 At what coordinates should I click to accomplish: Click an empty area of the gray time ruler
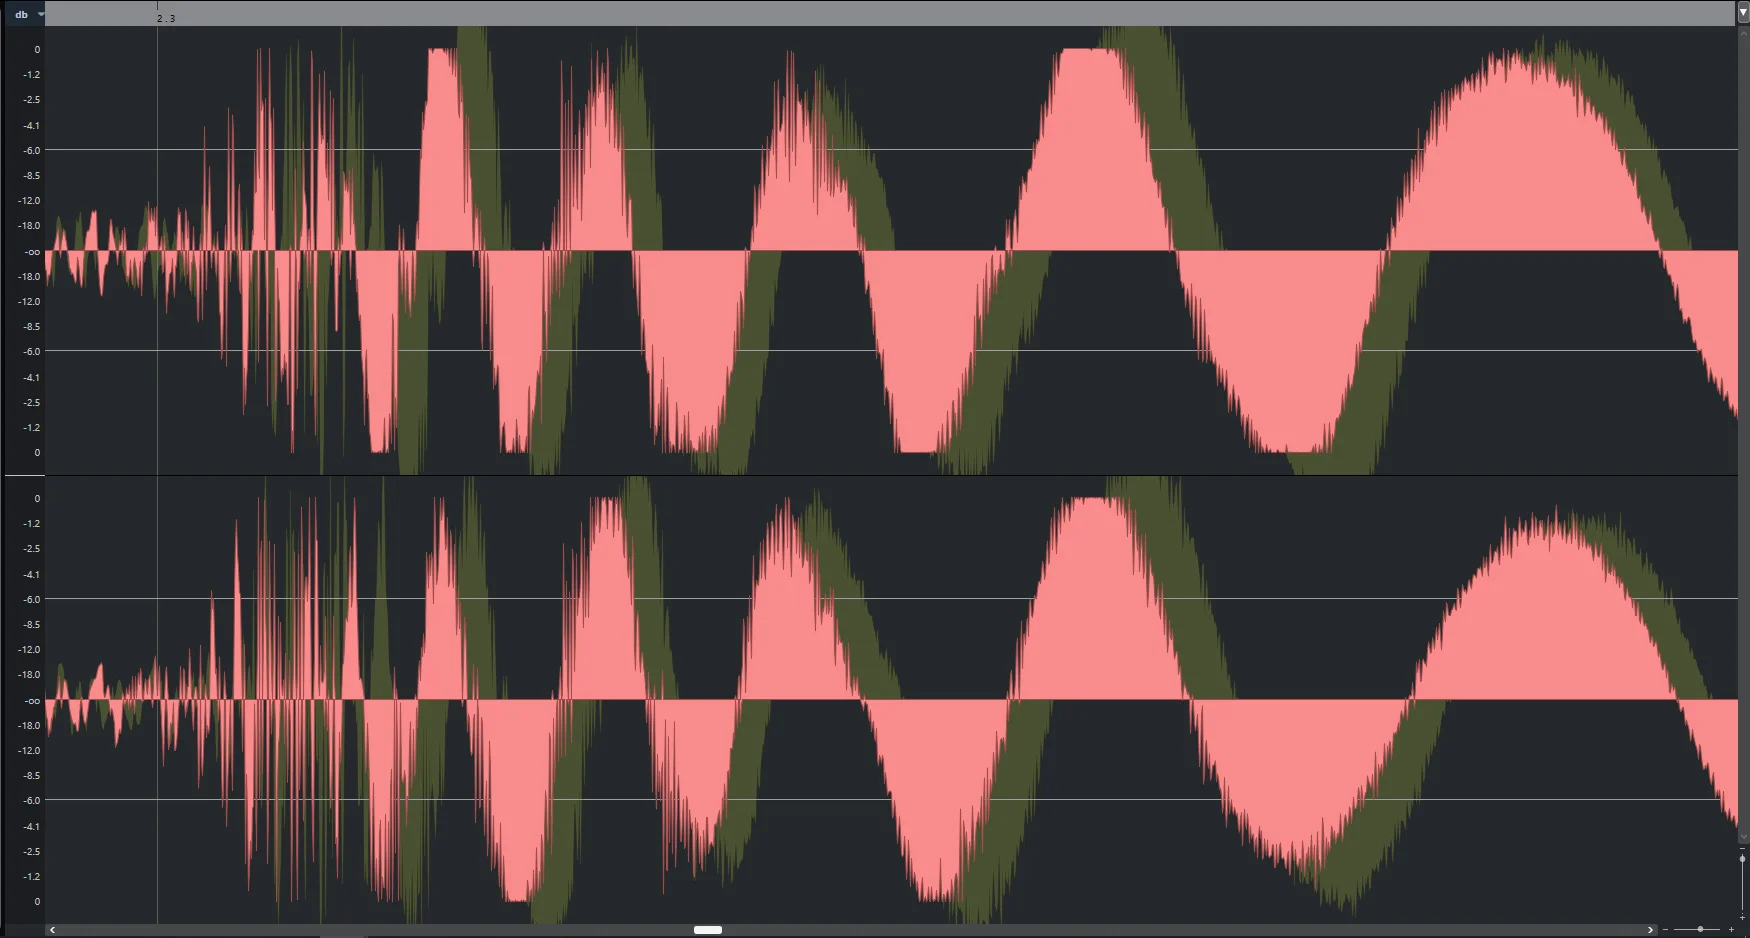[x=900, y=13]
